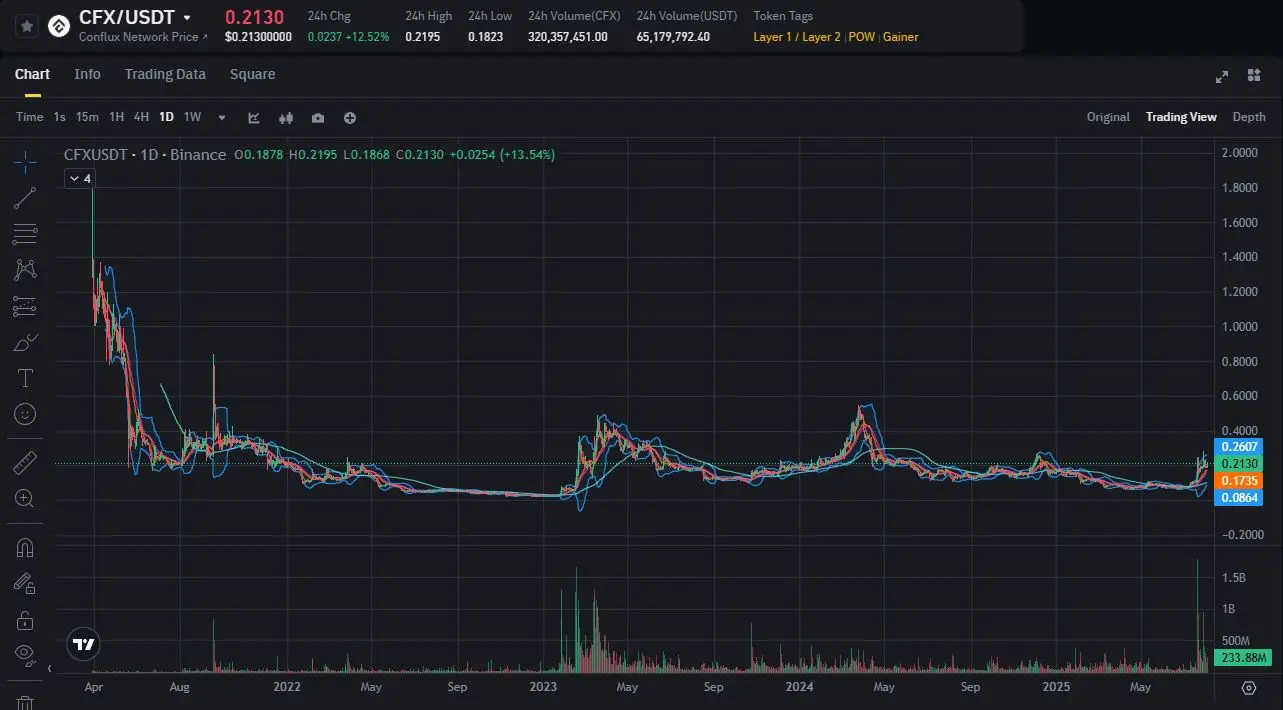
Task: Open the multi-chart layout grid icon
Action: click(x=1253, y=76)
